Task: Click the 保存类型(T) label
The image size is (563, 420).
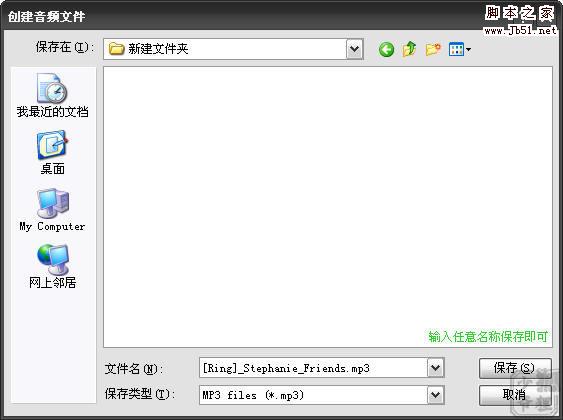Action: click(x=140, y=394)
